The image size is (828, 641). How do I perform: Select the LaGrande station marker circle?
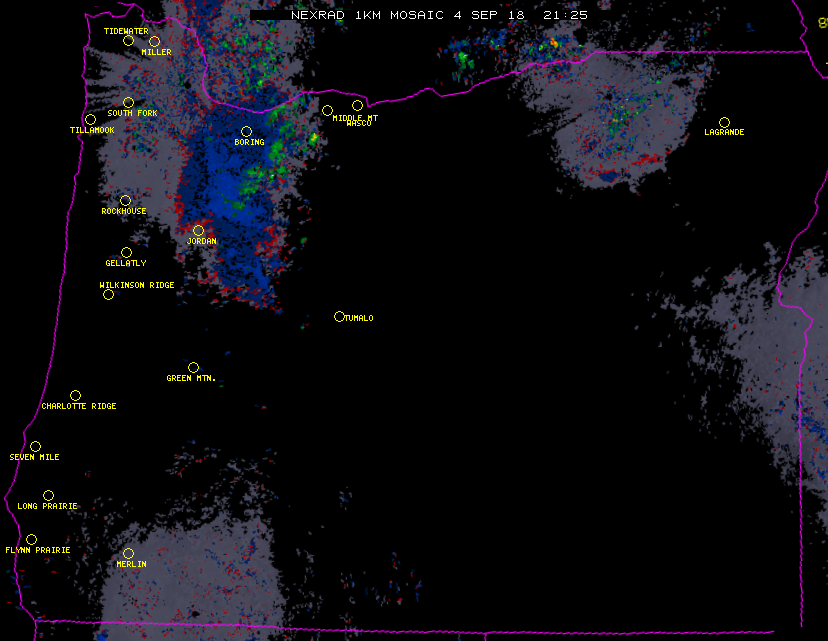pyautogui.click(x=724, y=122)
